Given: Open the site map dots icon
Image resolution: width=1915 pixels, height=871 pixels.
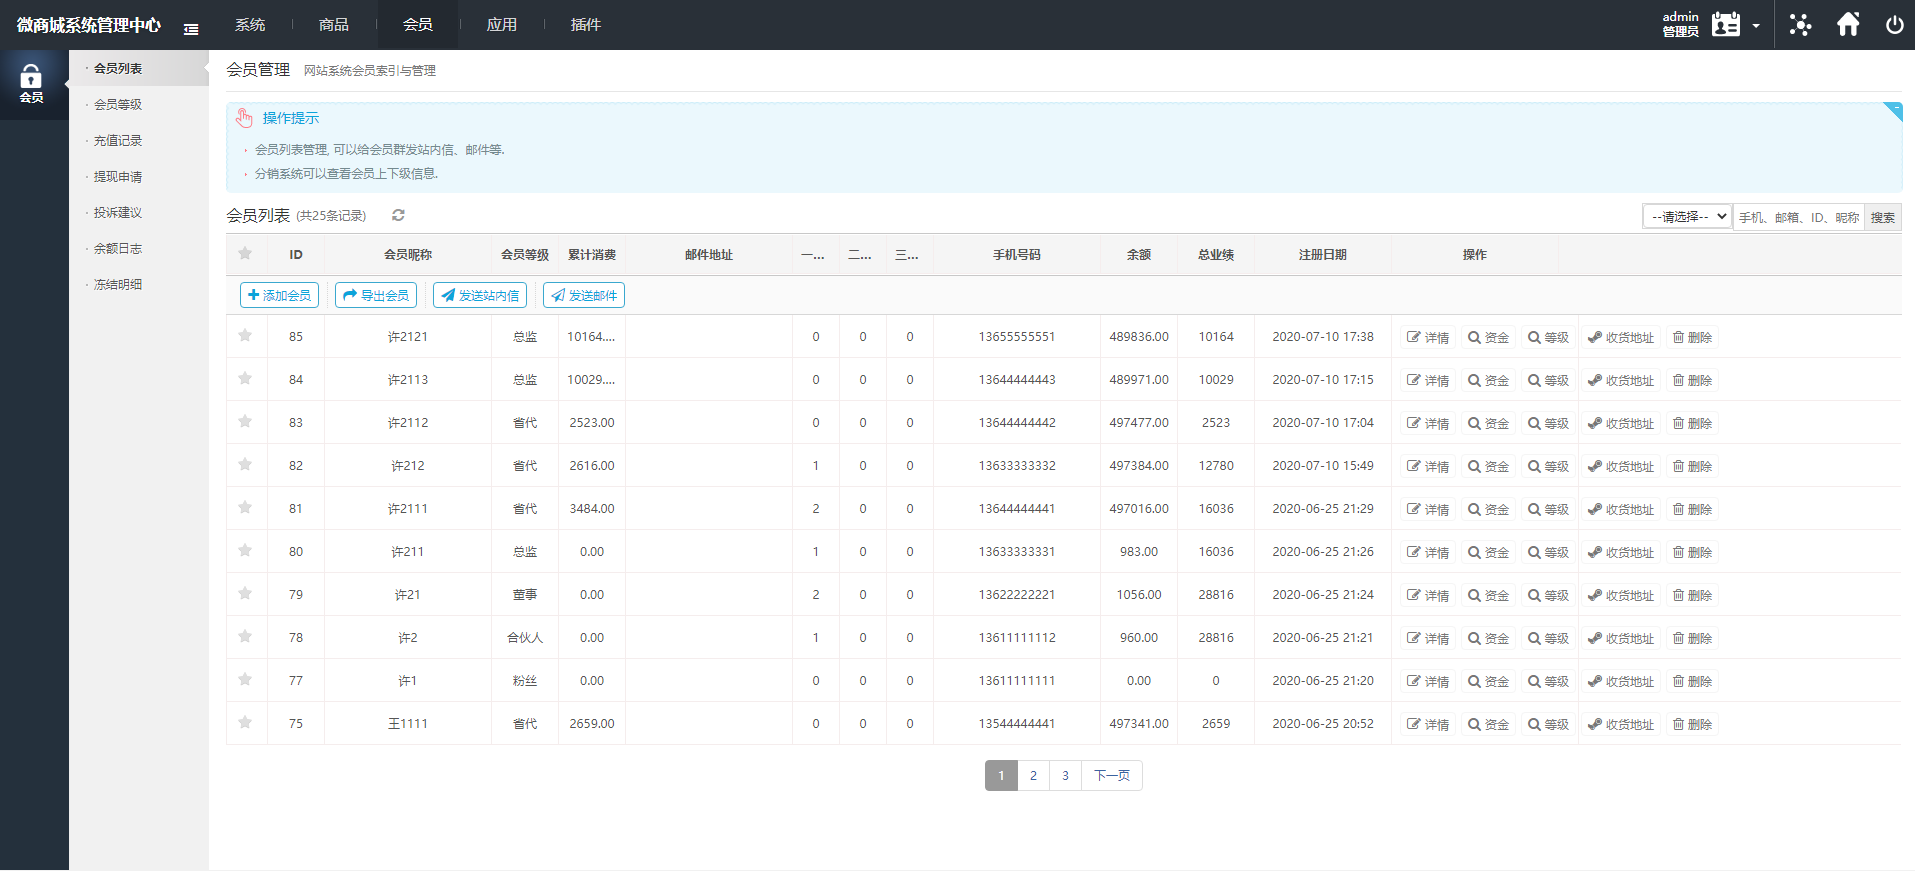Looking at the screenshot, I should (x=1800, y=25).
